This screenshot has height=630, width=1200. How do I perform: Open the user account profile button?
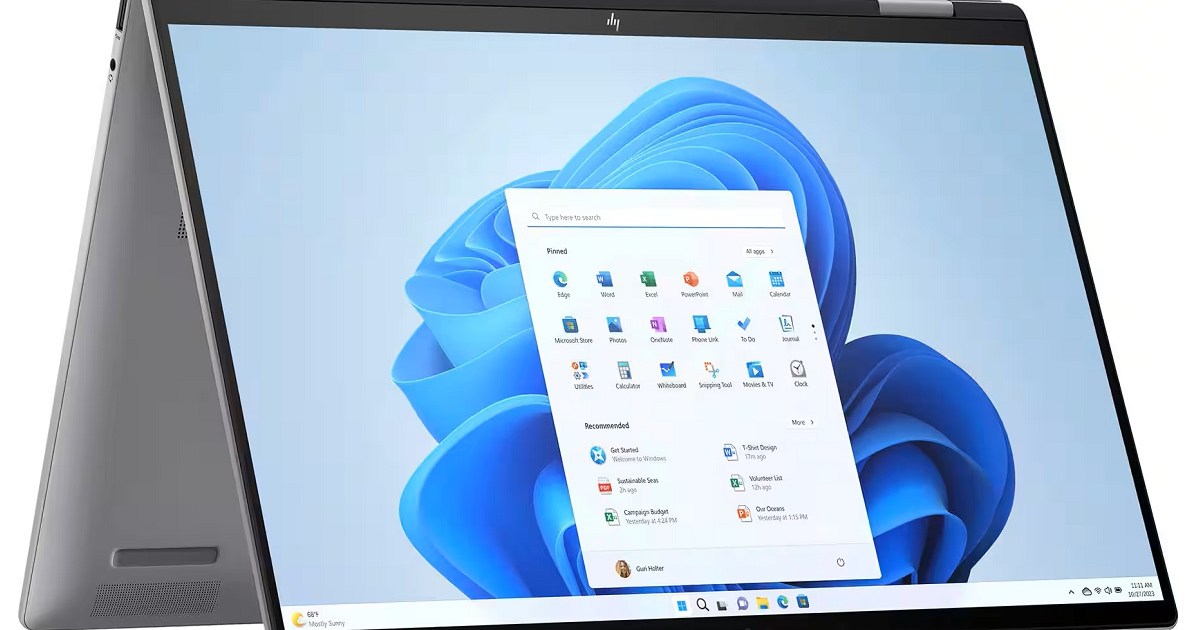(640, 568)
